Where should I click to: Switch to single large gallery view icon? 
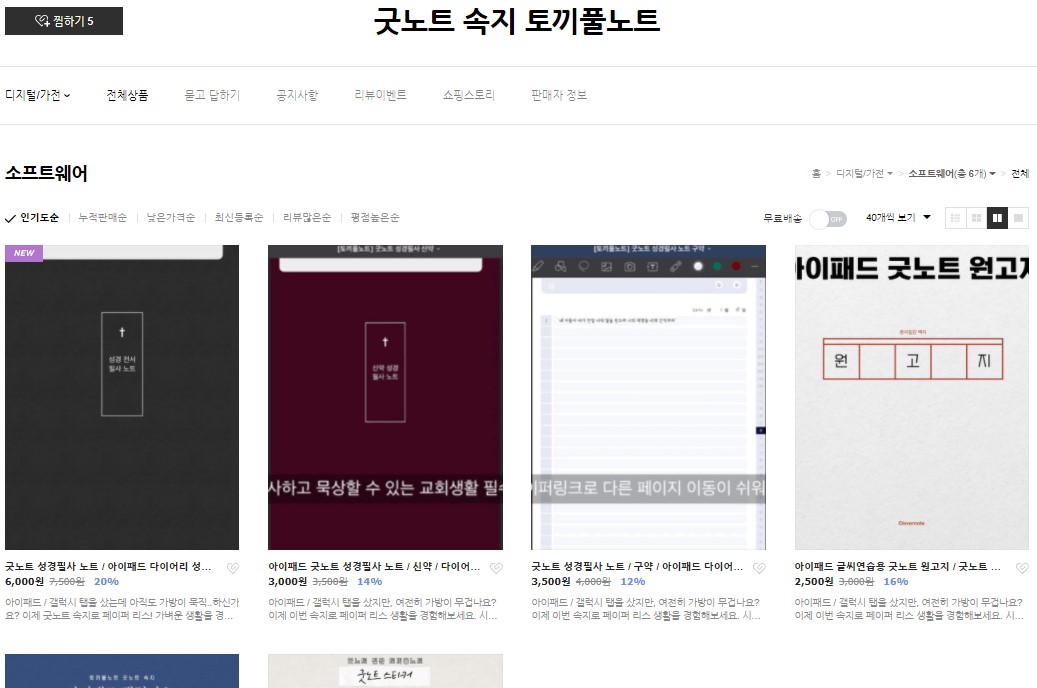tap(1018, 218)
